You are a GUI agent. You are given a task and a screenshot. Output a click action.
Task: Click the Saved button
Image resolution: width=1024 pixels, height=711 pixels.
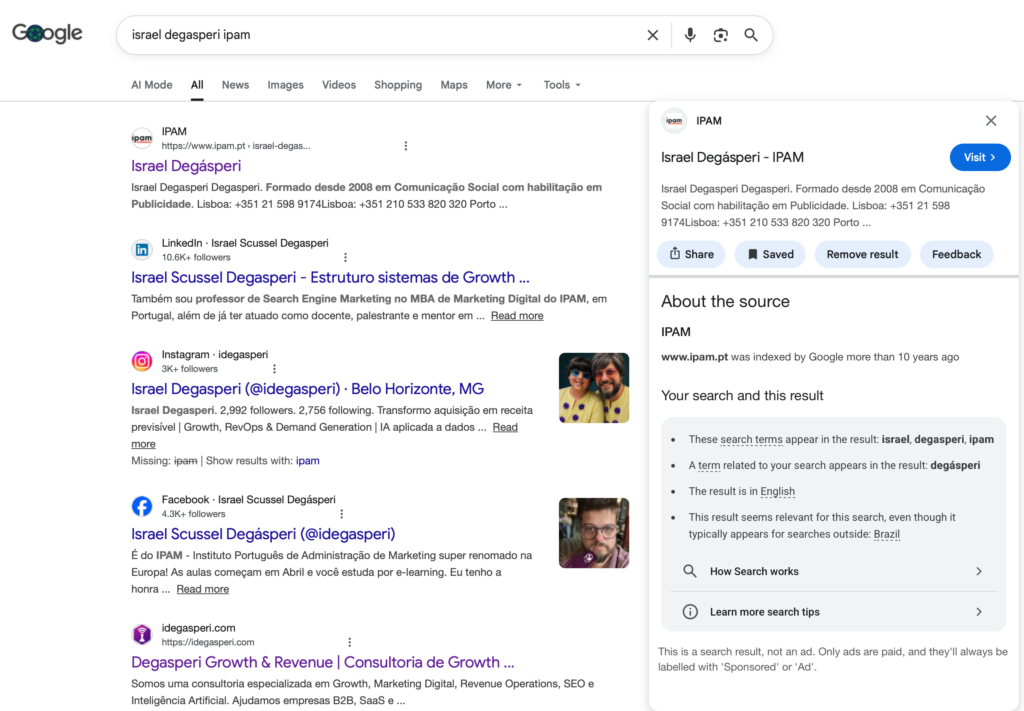(x=770, y=254)
